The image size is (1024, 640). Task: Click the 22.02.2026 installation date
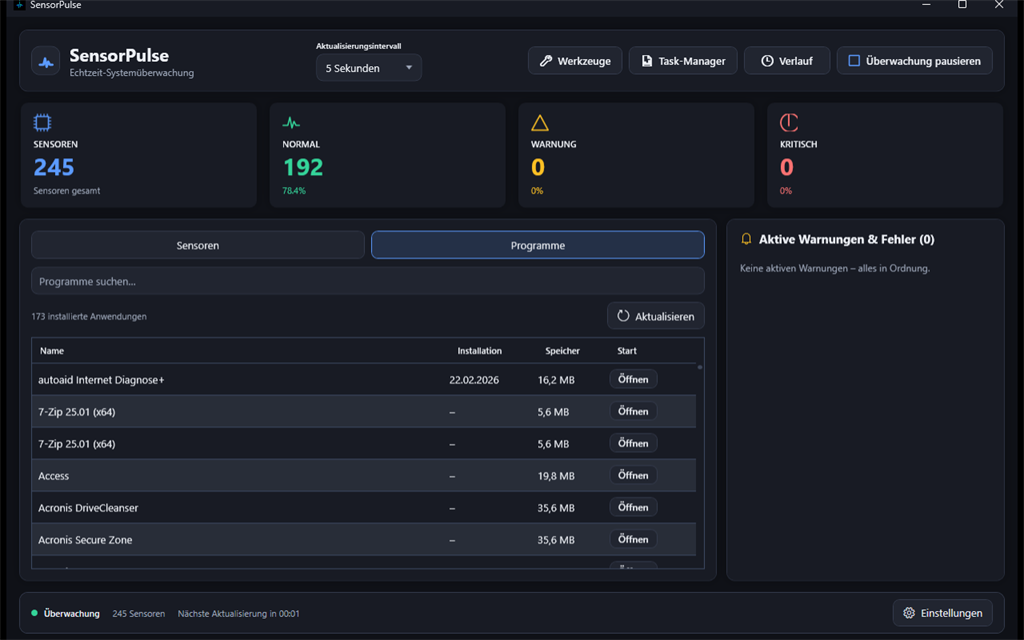point(474,379)
